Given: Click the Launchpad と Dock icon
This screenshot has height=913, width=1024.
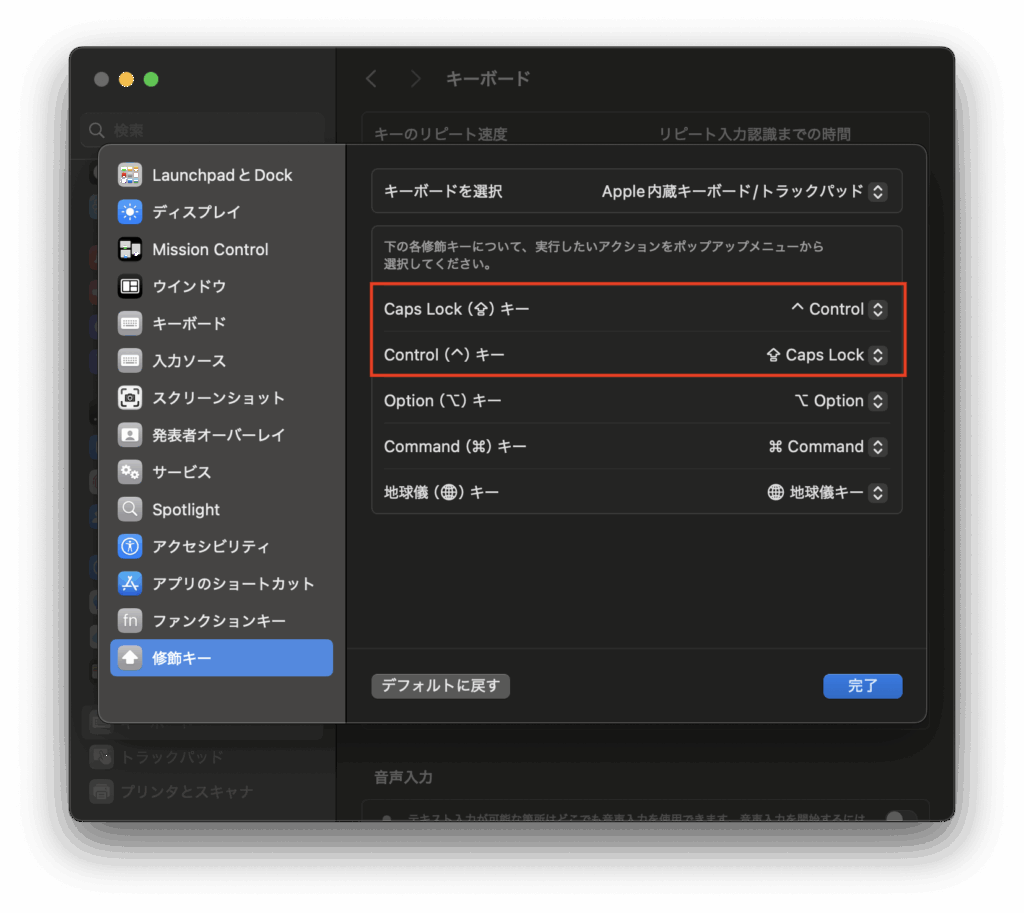Looking at the screenshot, I should click(130, 175).
